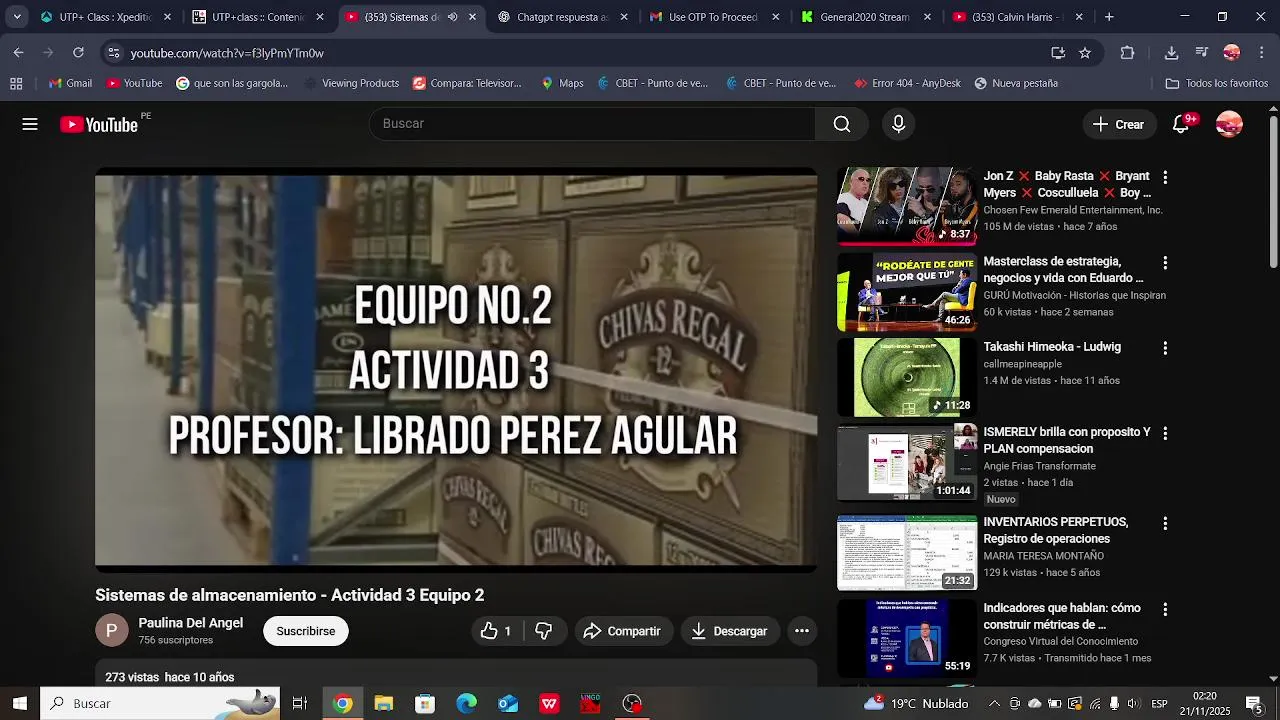The height and width of the screenshot is (720, 1280).
Task: Launch Microsoft Edge from taskbar
Action: [x=467, y=704]
